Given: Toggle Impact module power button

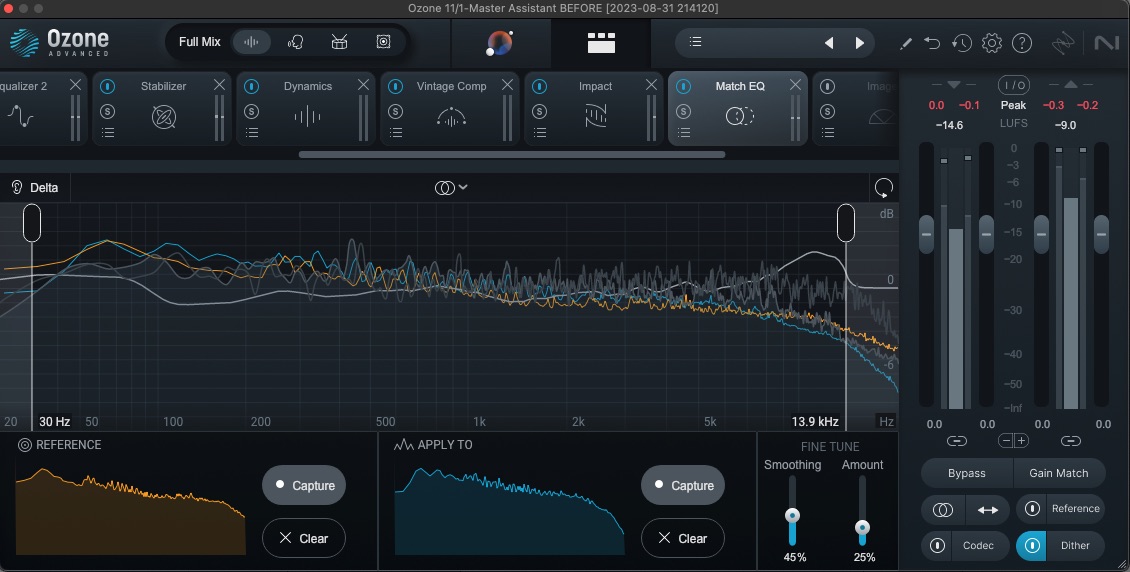Looking at the screenshot, I should point(539,86).
